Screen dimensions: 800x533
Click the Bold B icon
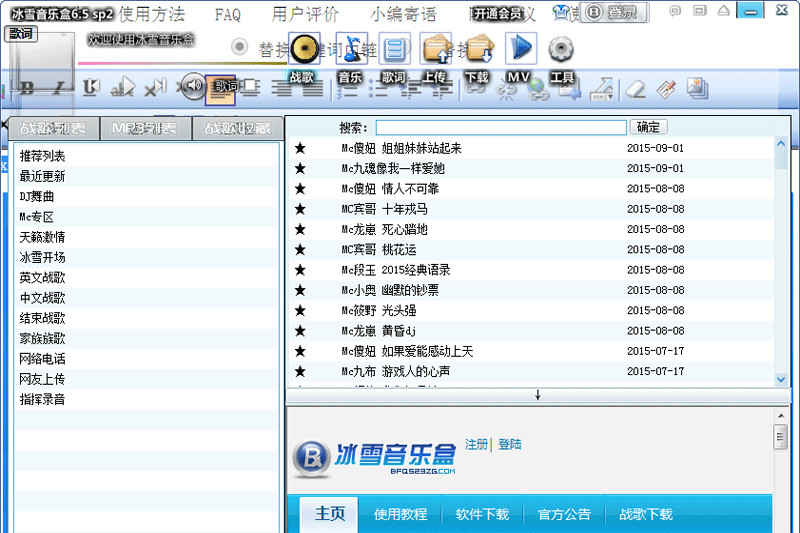pyautogui.click(x=28, y=89)
